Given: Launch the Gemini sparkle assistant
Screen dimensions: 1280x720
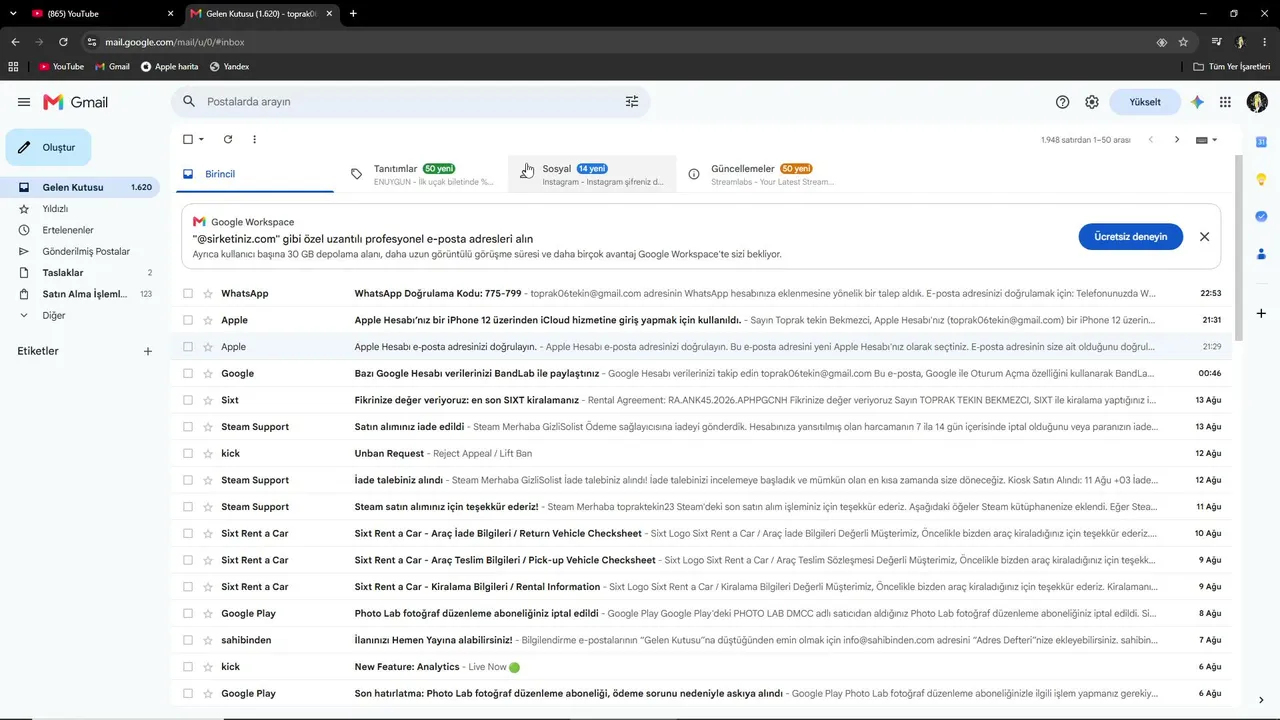Looking at the screenshot, I should [1197, 102].
